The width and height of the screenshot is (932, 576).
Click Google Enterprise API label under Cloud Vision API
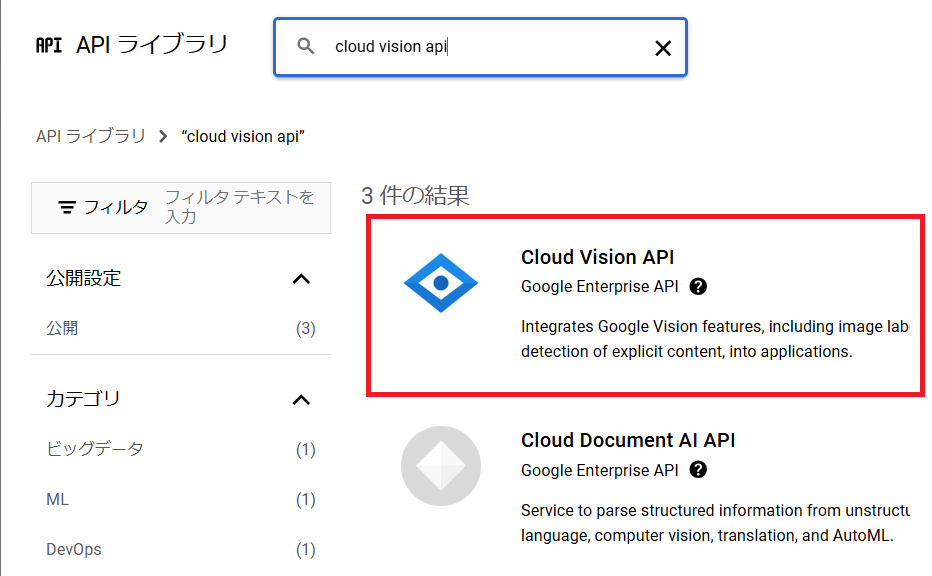[600, 287]
